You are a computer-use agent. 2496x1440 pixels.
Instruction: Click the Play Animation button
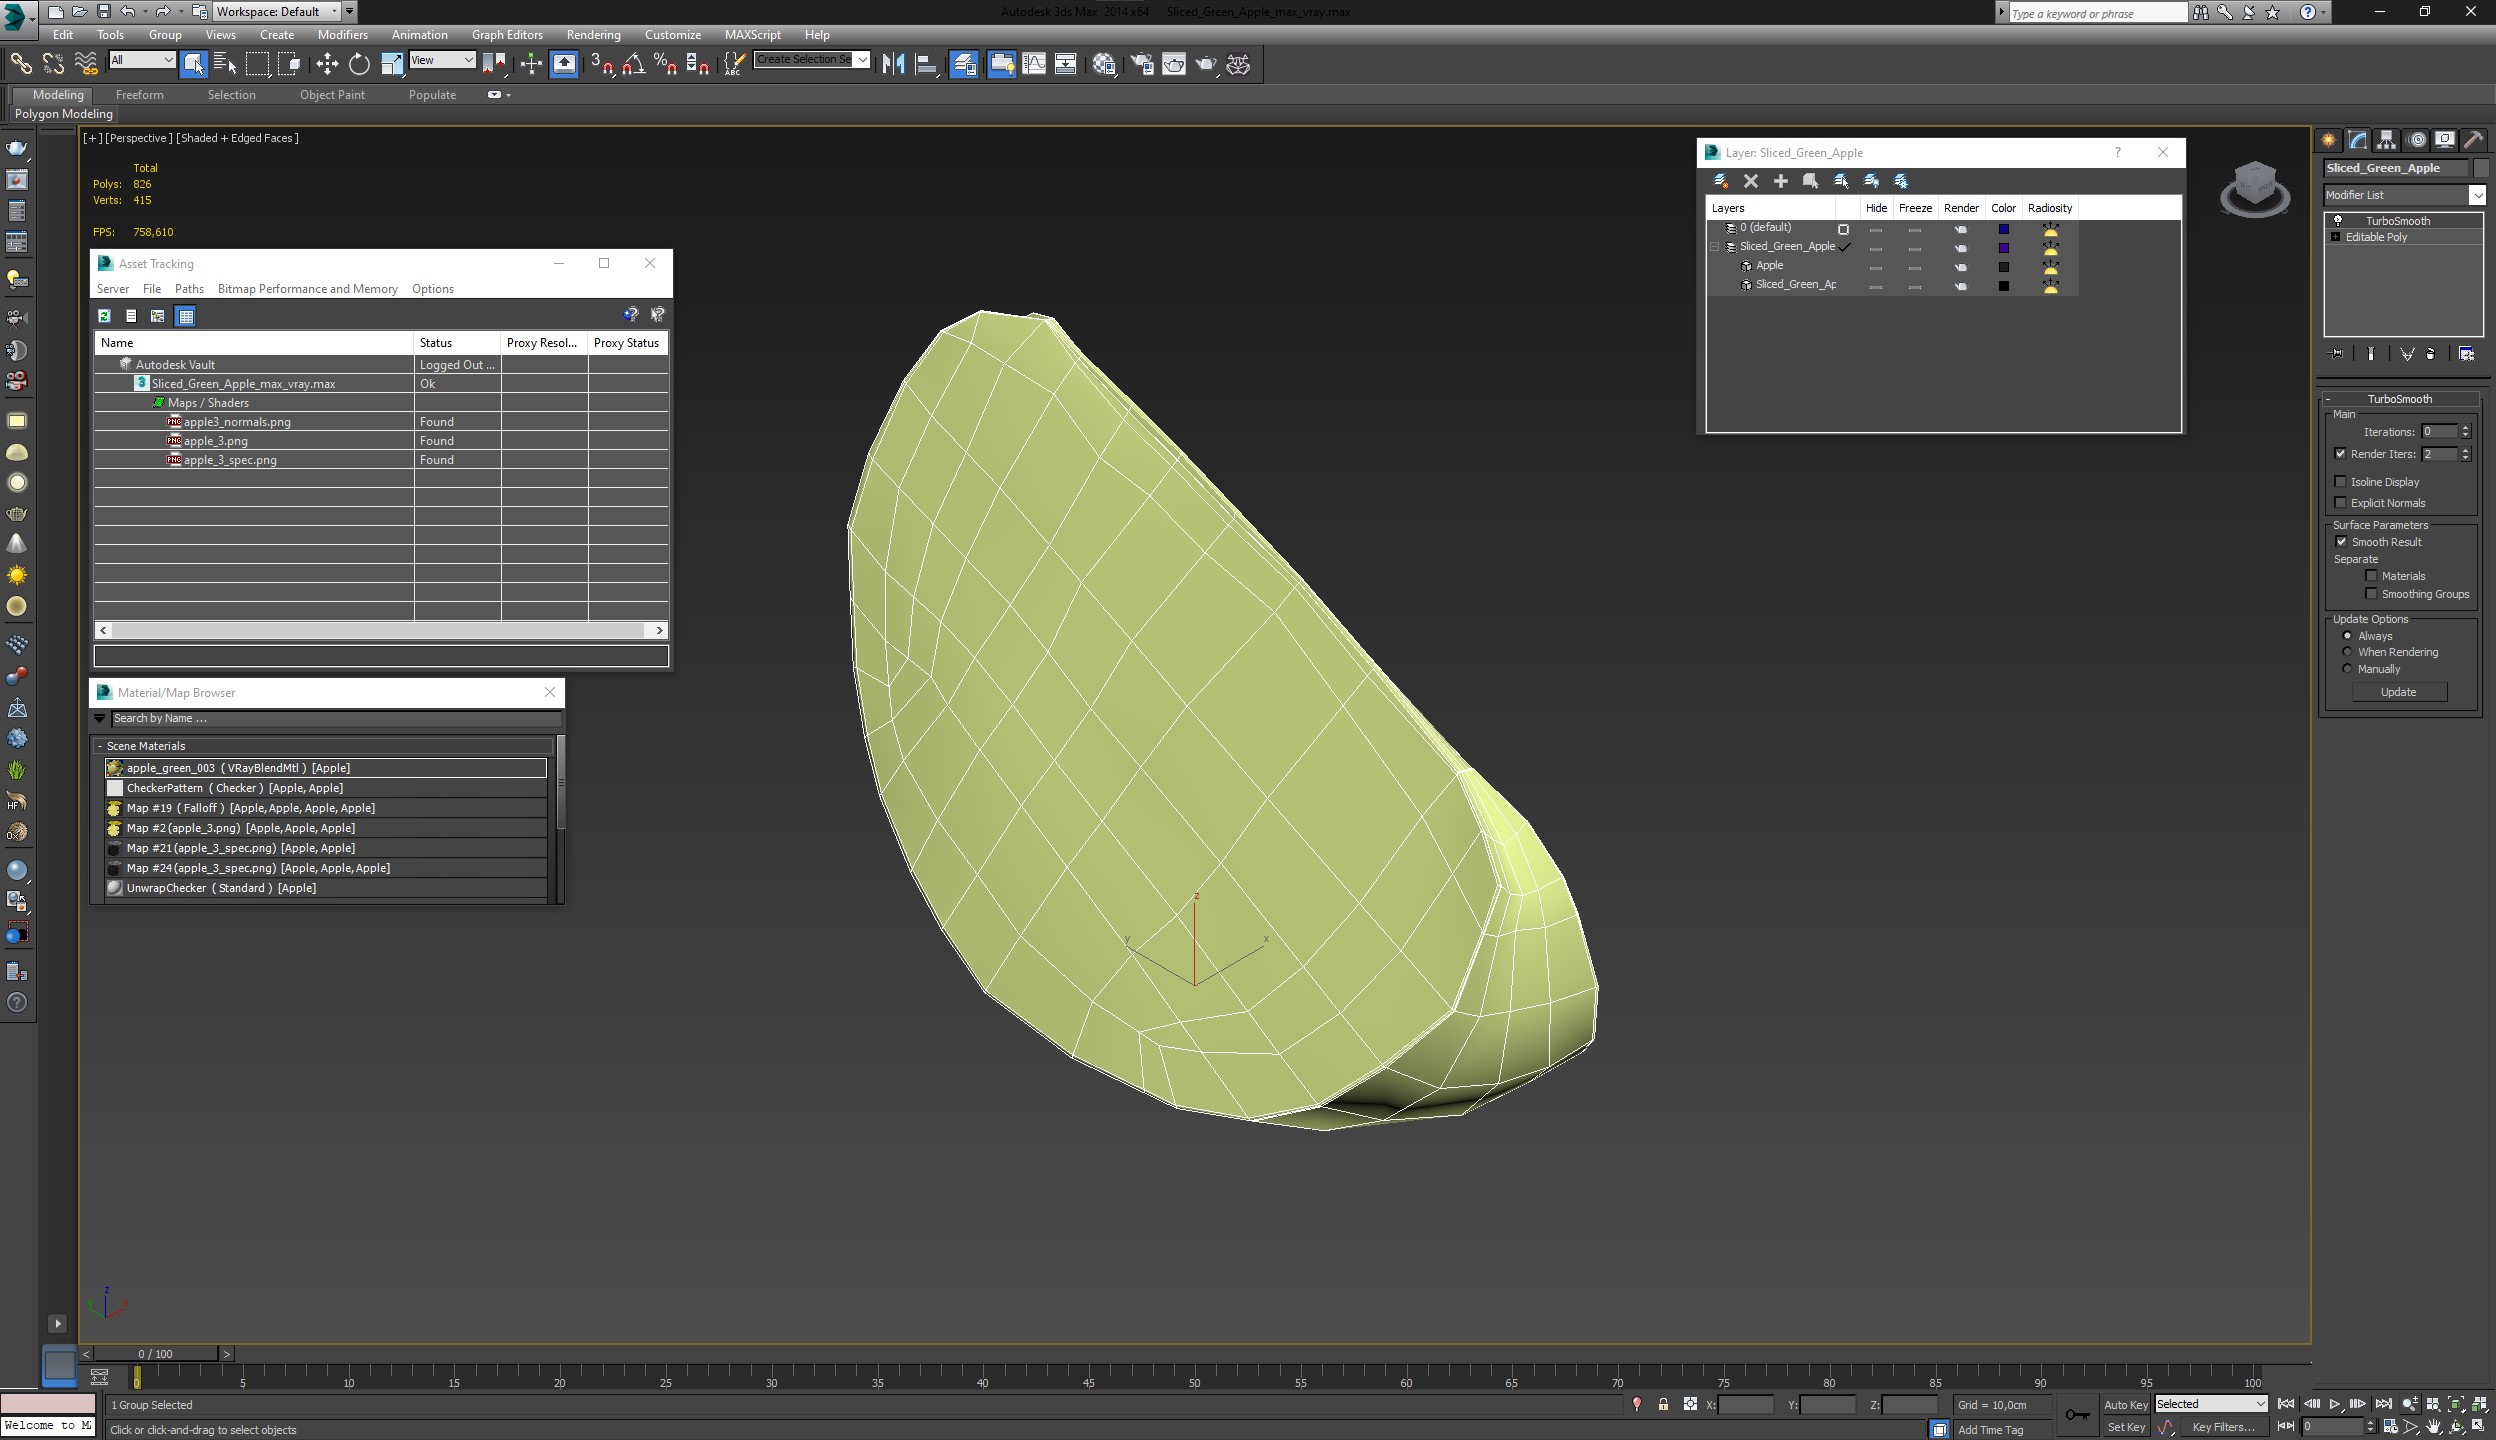click(2335, 1405)
